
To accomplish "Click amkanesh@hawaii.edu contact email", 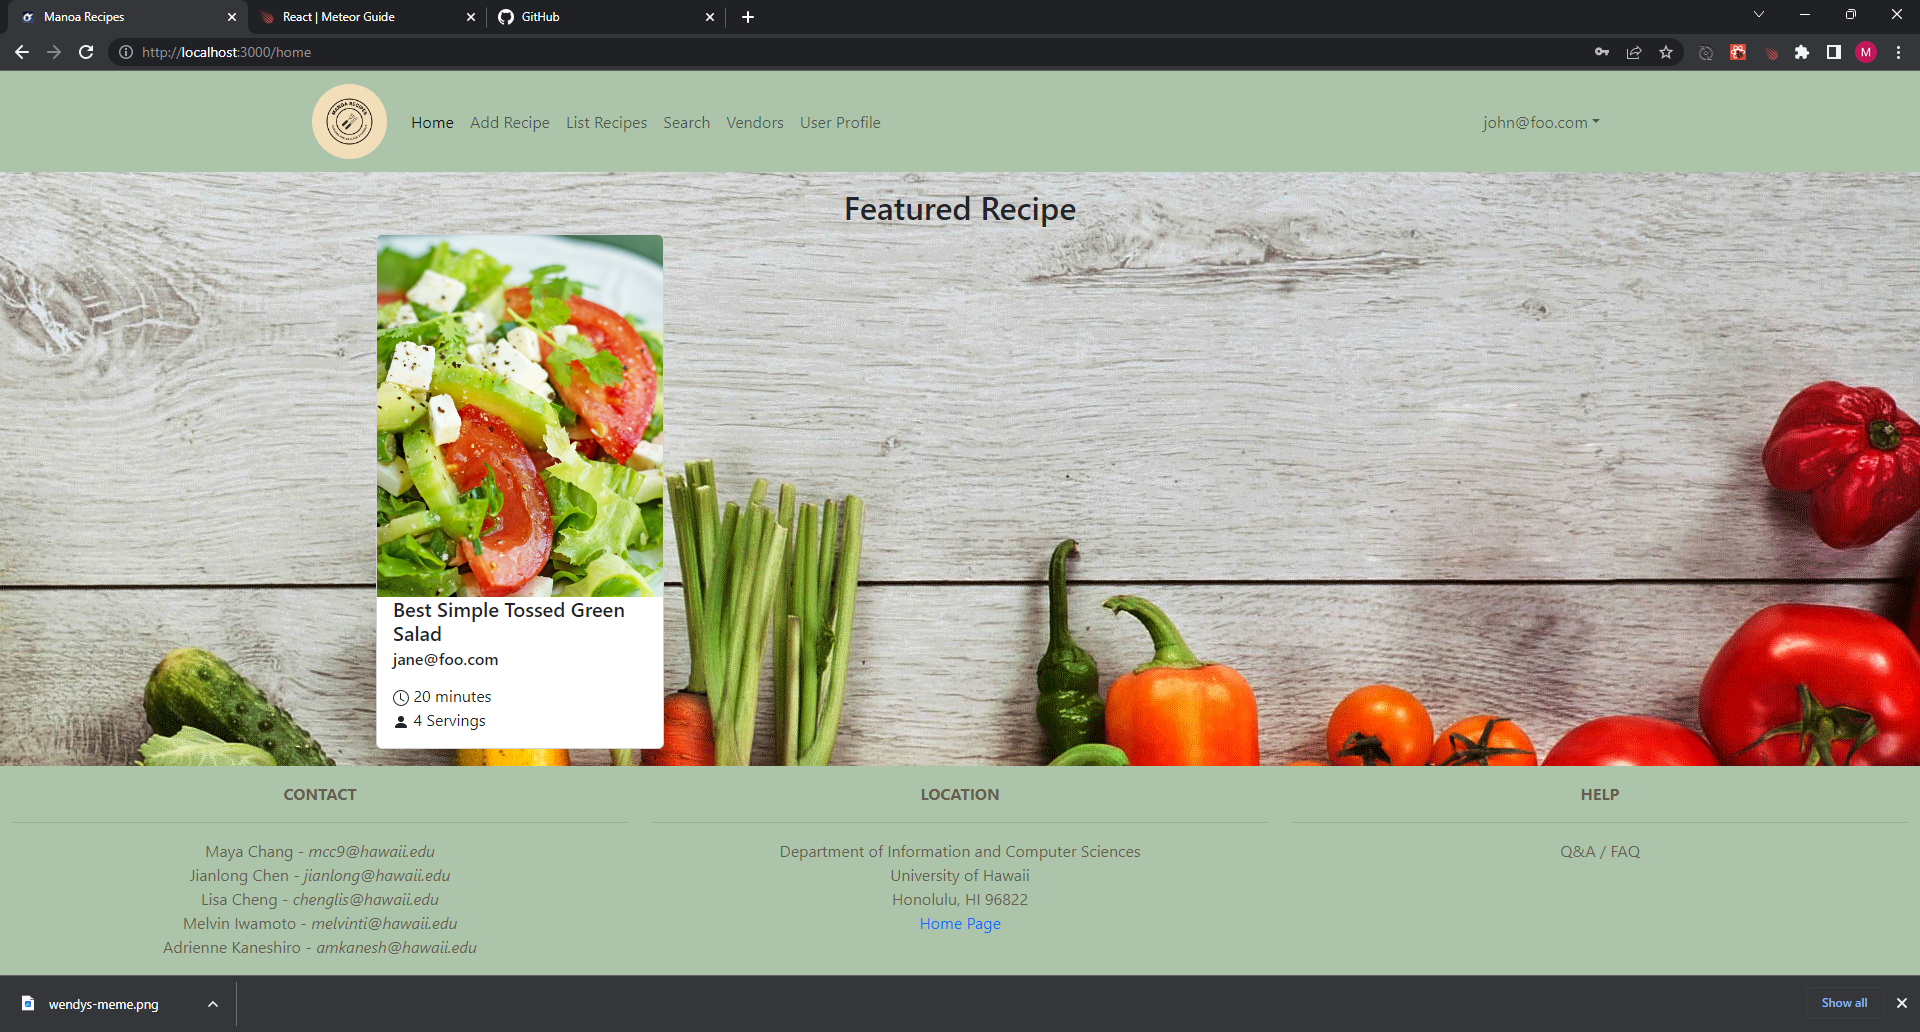I will coord(396,948).
